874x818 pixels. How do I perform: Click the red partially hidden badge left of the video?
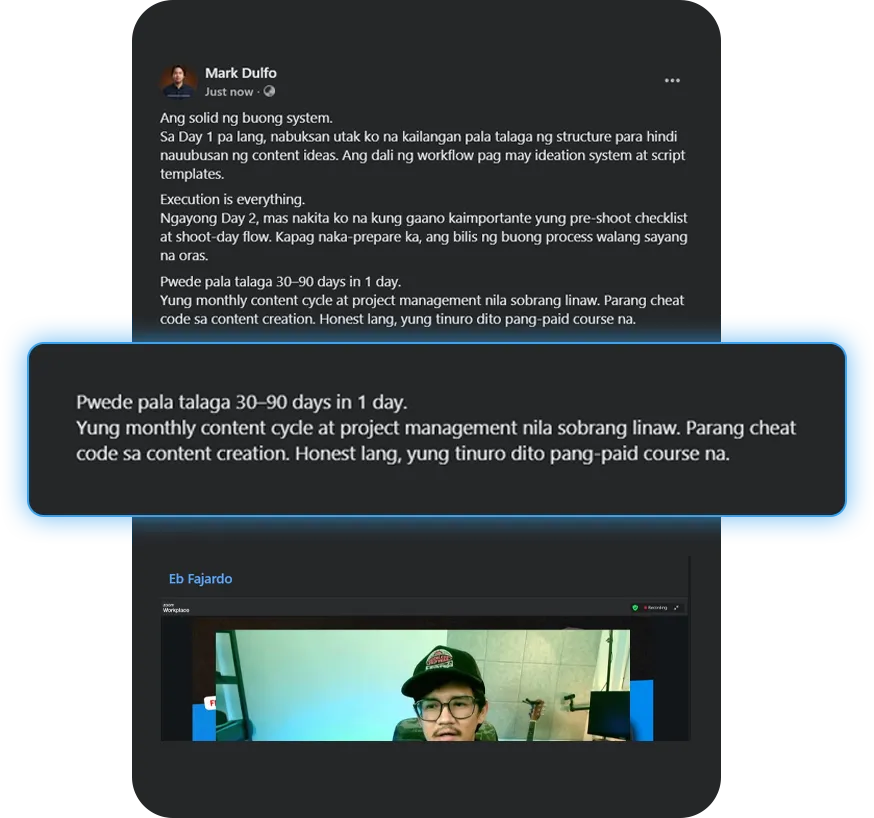(x=210, y=703)
